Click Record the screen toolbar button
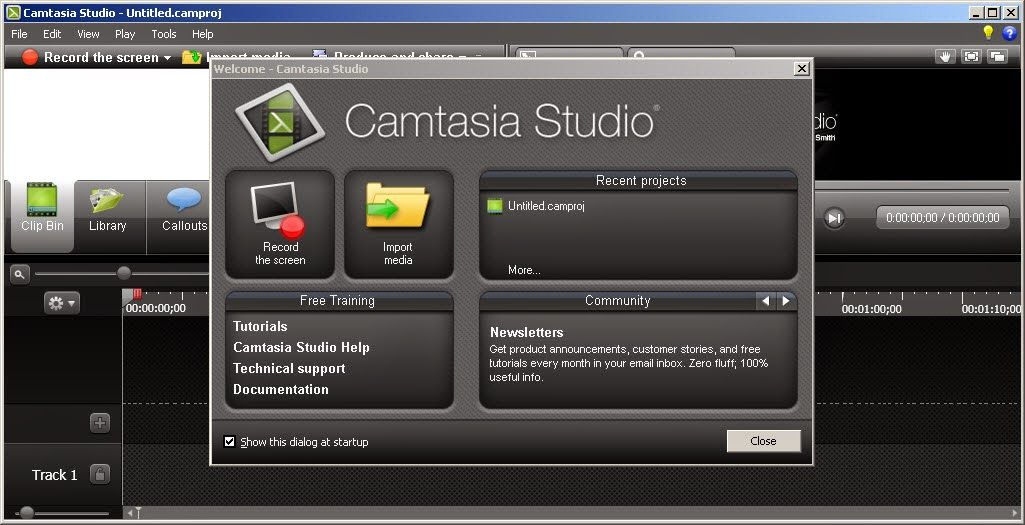 [x=90, y=58]
